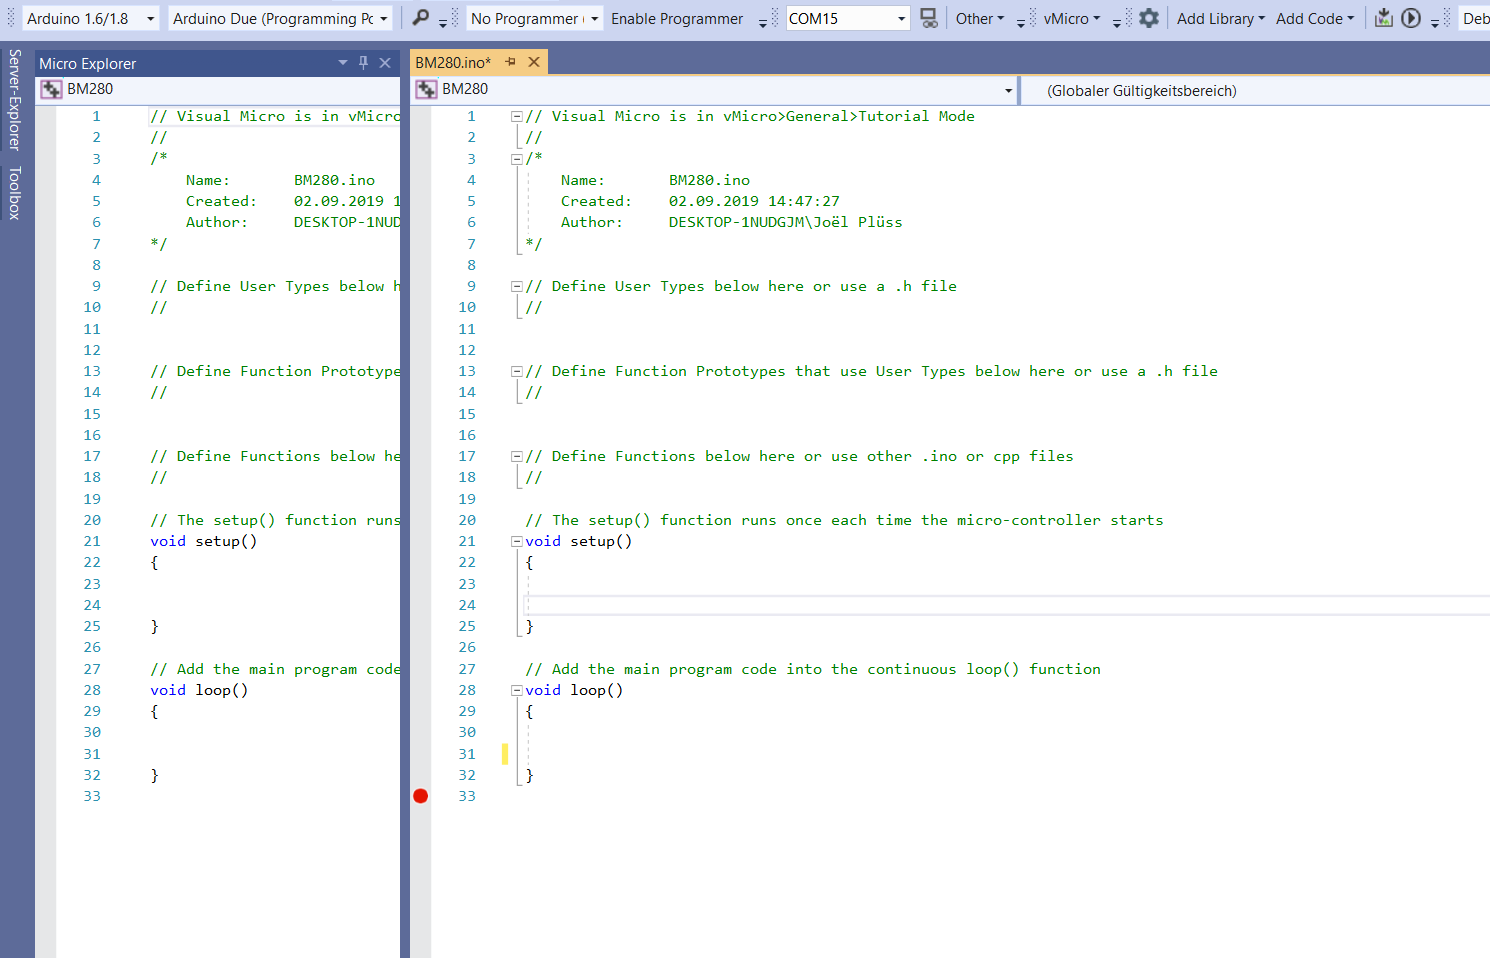Open Micro Explorer window options arrow
Screen dimensions: 1490x958
pyautogui.click(x=343, y=62)
